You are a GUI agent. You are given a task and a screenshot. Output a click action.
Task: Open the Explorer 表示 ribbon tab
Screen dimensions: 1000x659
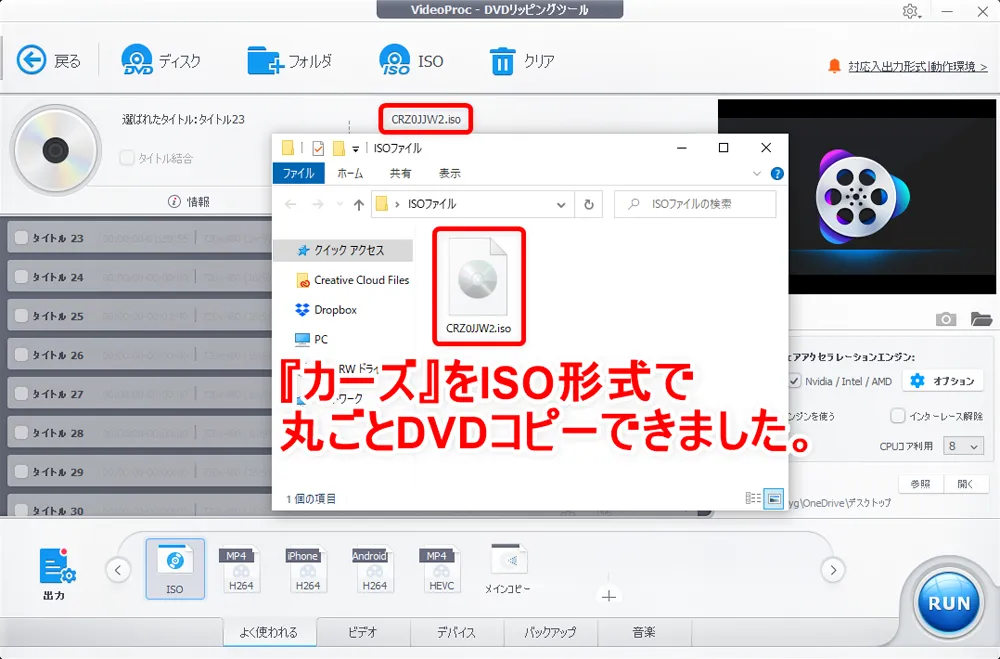(449, 173)
